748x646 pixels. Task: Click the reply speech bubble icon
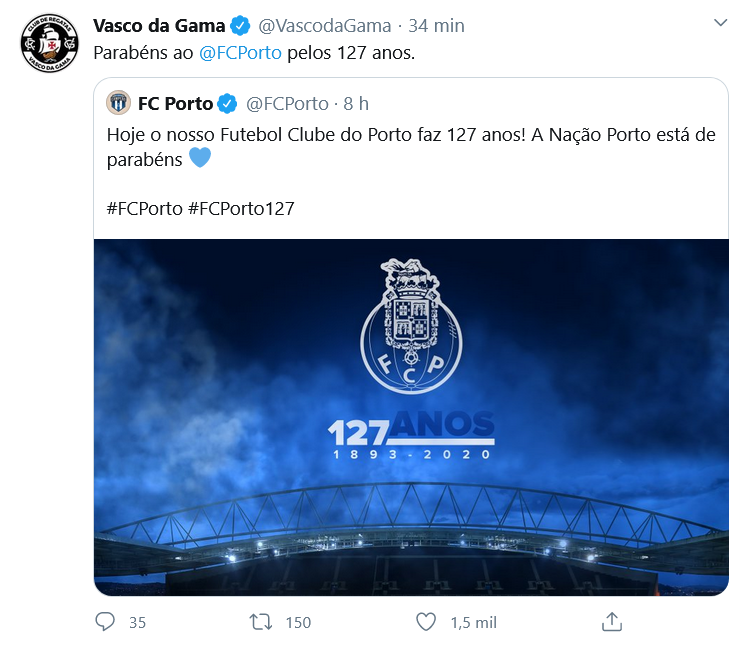pos(105,622)
